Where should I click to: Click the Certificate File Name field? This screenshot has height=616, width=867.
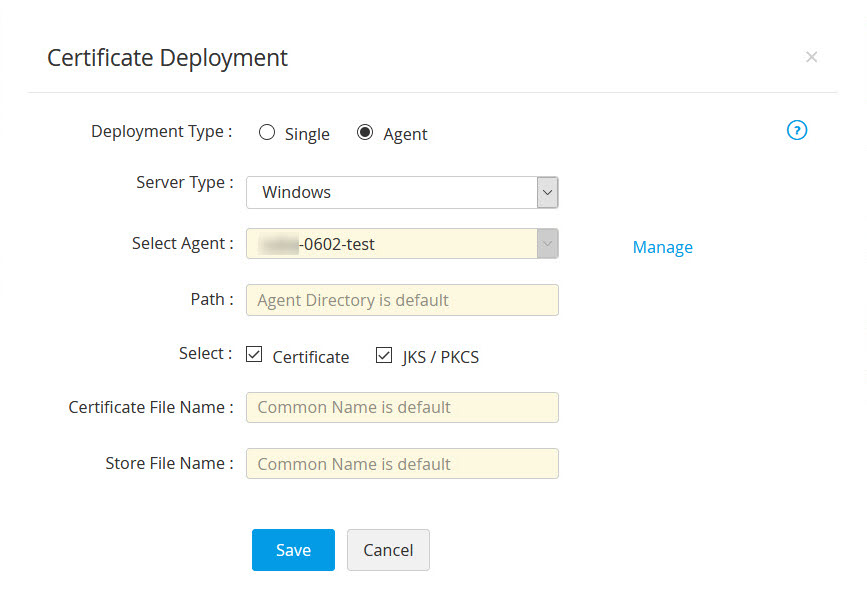point(402,407)
